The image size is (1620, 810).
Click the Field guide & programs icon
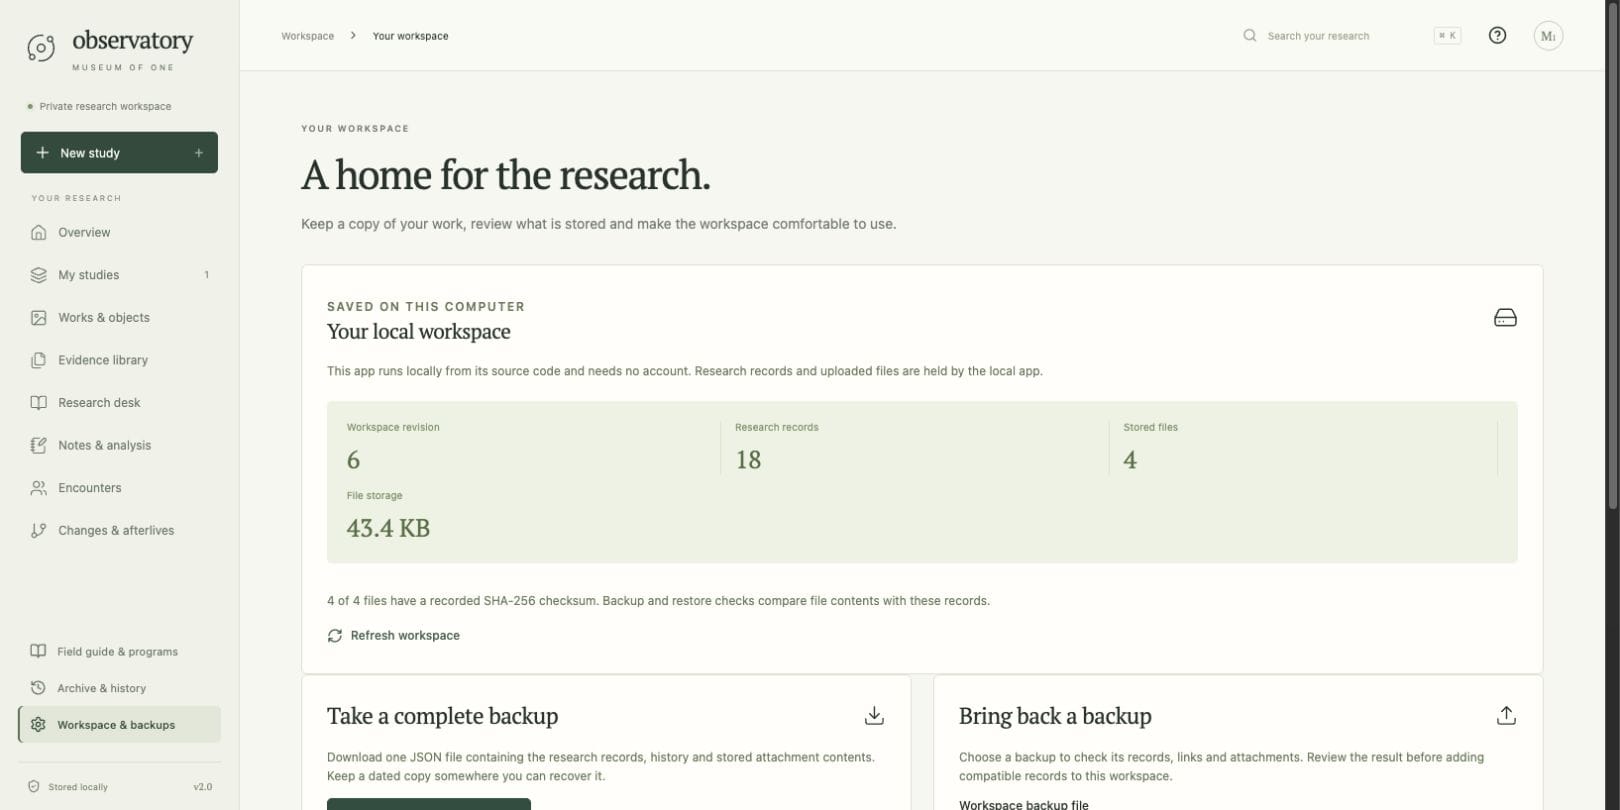pyautogui.click(x=38, y=651)
